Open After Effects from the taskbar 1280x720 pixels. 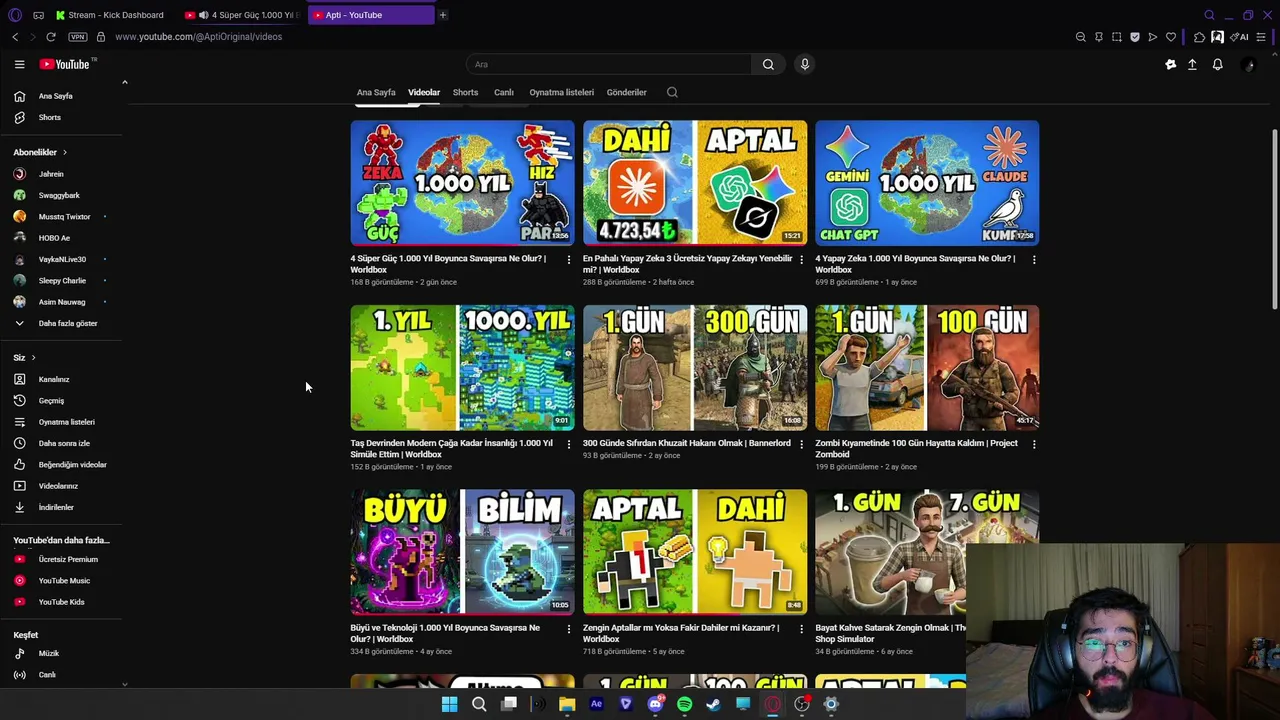tap(596, 704)
